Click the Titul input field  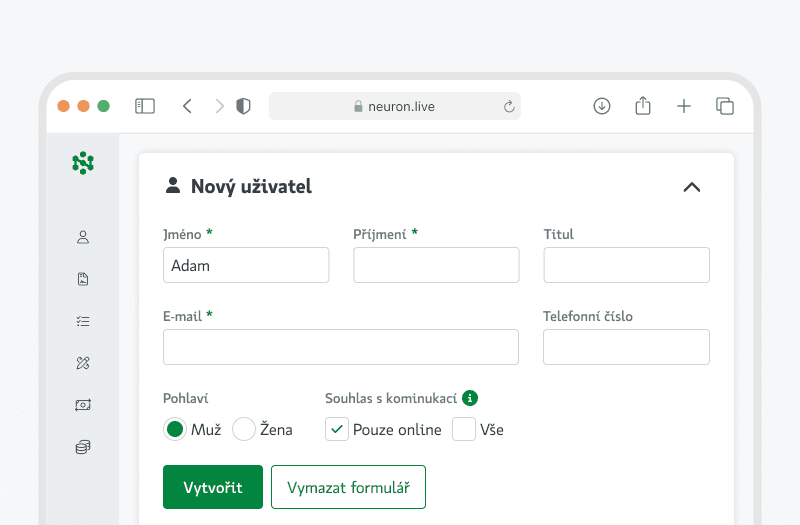(x=627, y=265)
